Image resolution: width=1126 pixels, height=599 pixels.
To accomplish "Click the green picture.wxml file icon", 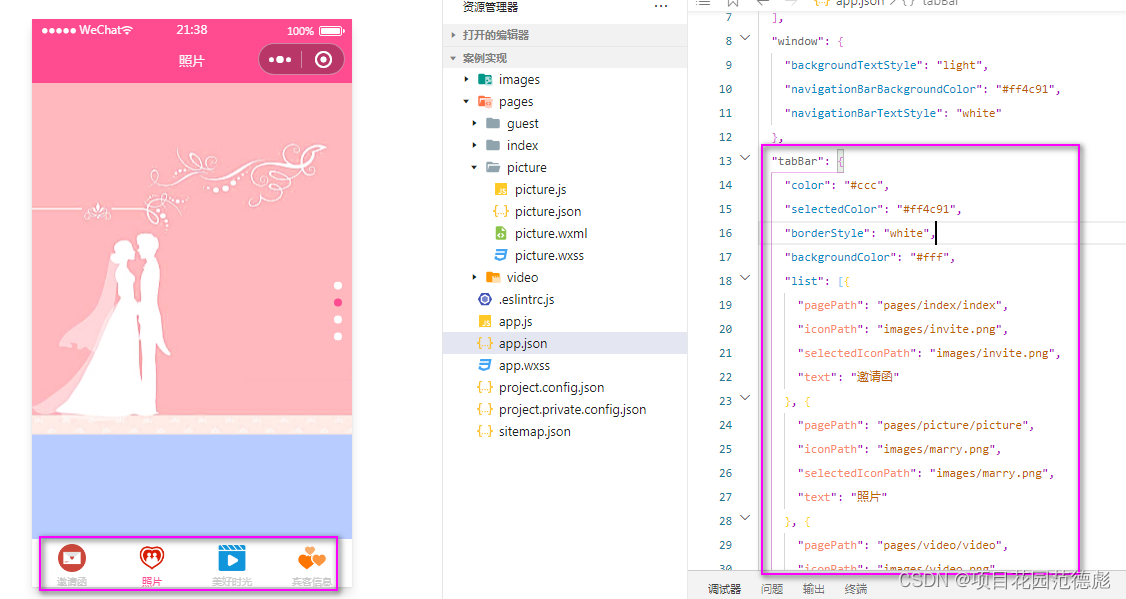I will (x=501, y=233).
